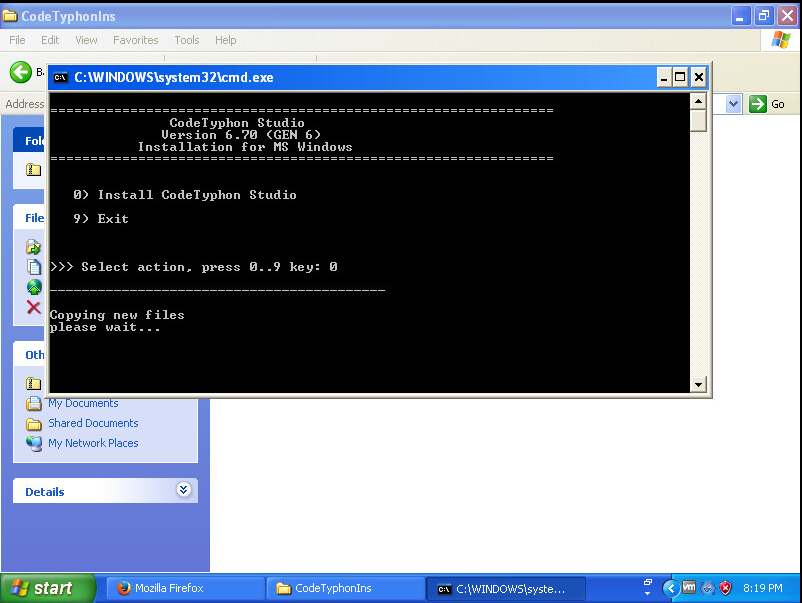This screenshot has height=603, width=802.
Task: Click the Shared Documents folder icon
Action: (34, 423)
